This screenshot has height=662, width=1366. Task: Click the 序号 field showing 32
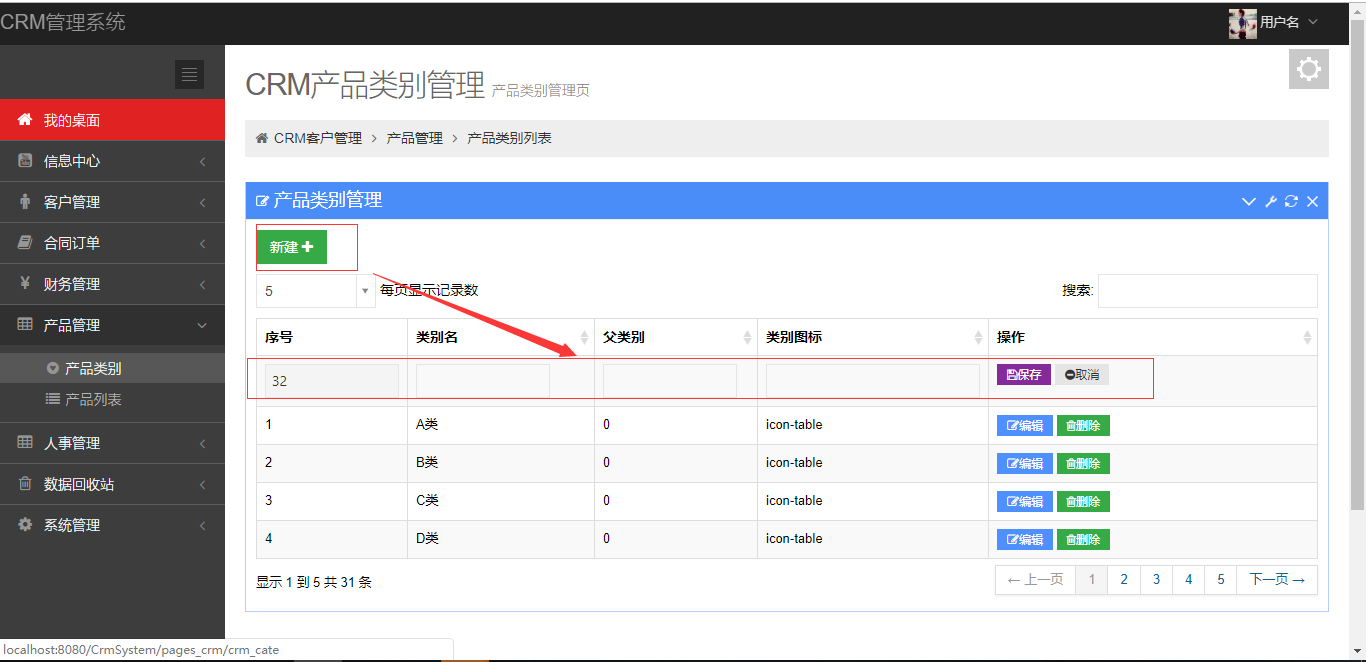point(332,381)
